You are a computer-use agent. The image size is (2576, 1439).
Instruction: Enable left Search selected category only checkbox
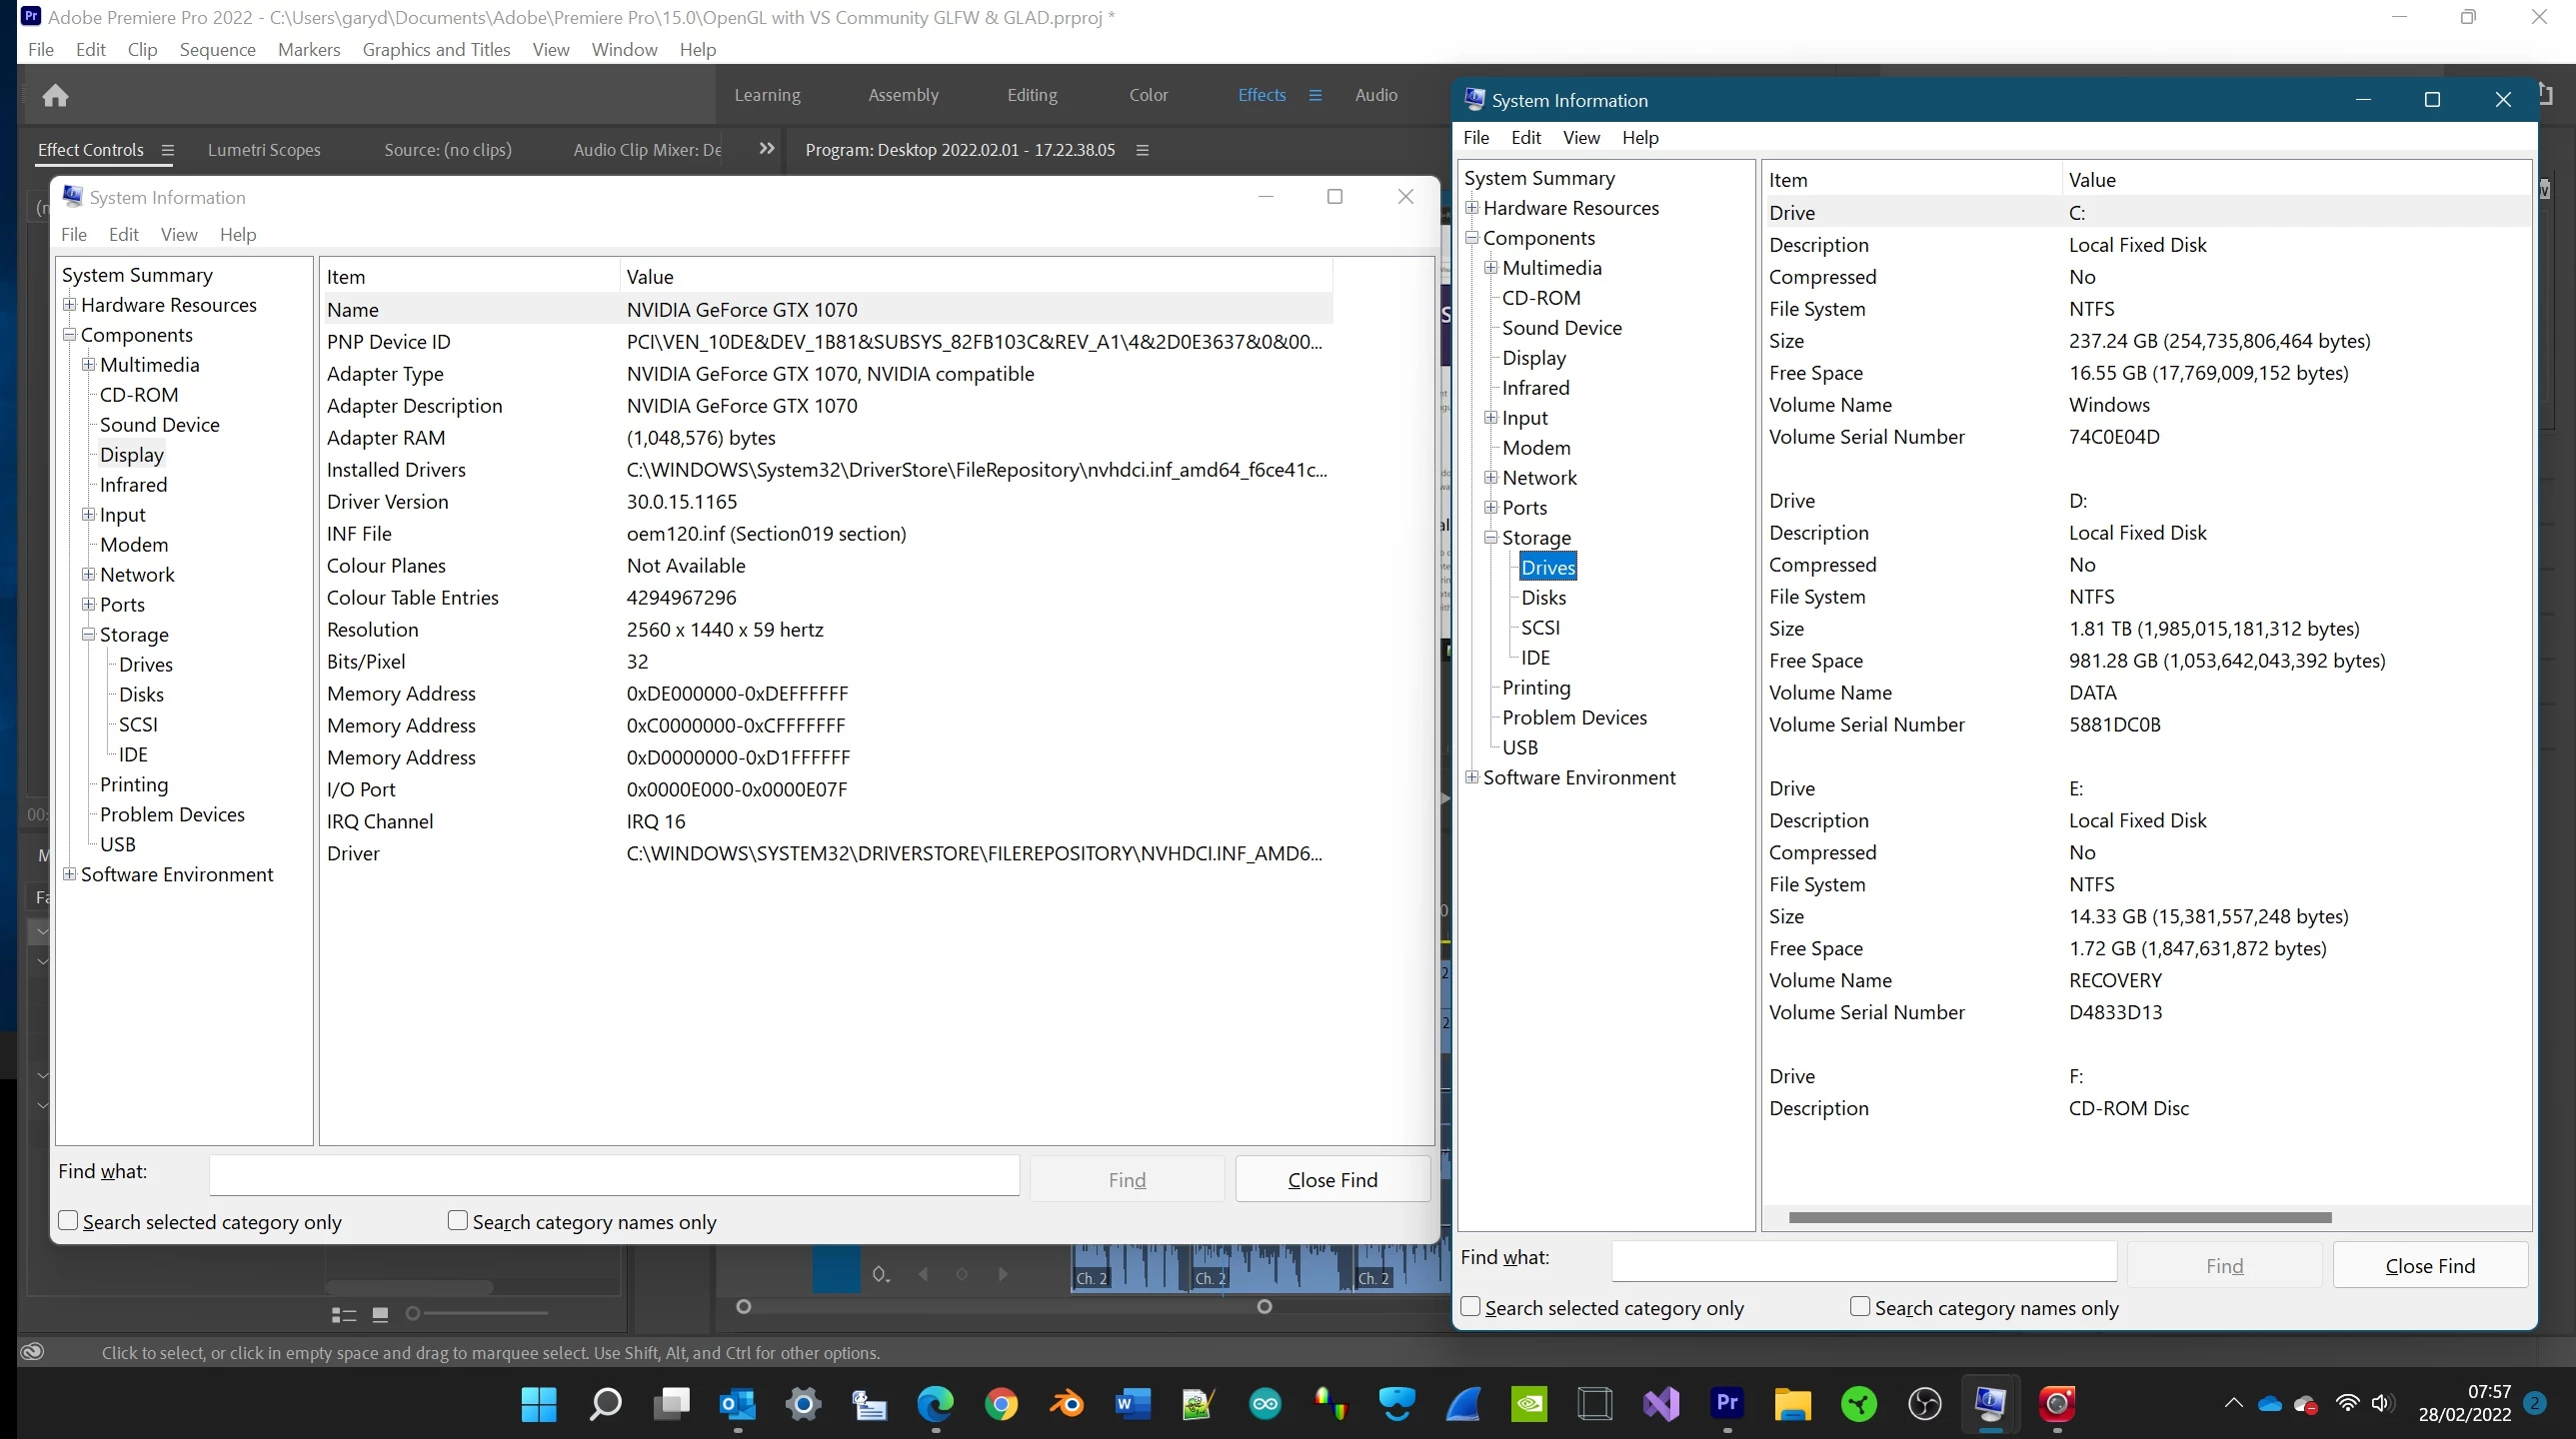(x=68, y=1220)
